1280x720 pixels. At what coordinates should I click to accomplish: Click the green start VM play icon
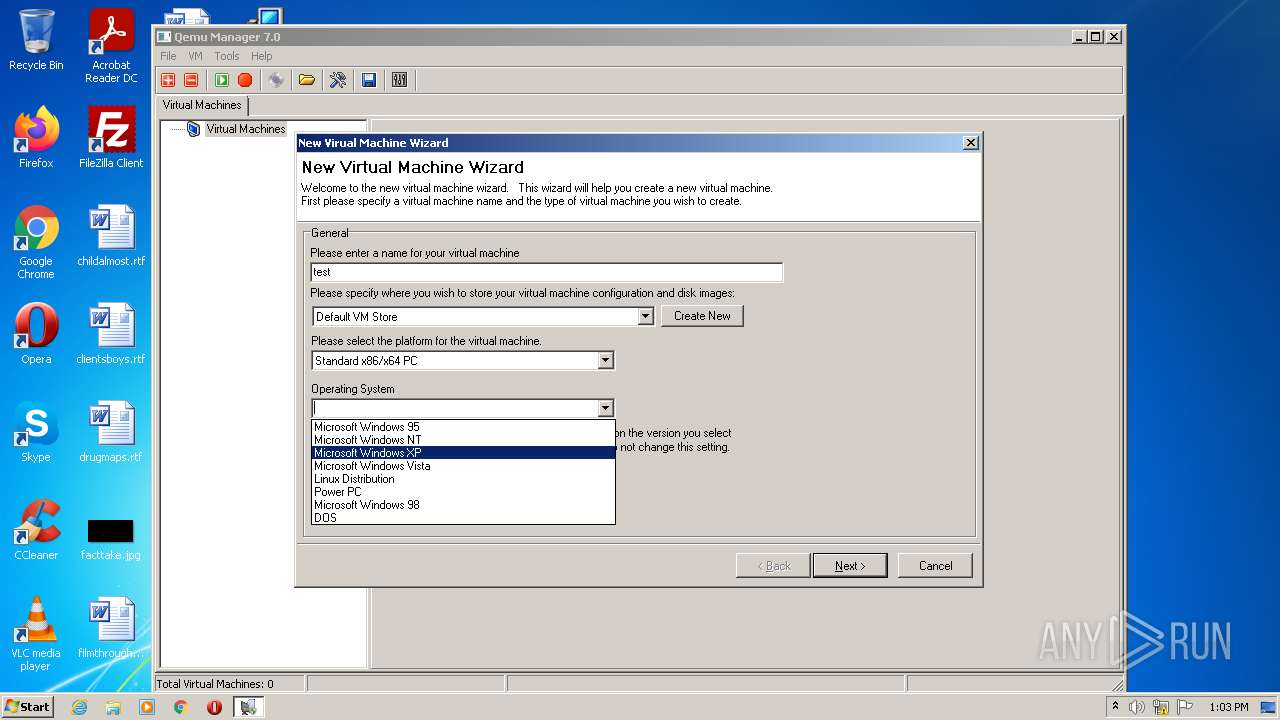[222, 80]
